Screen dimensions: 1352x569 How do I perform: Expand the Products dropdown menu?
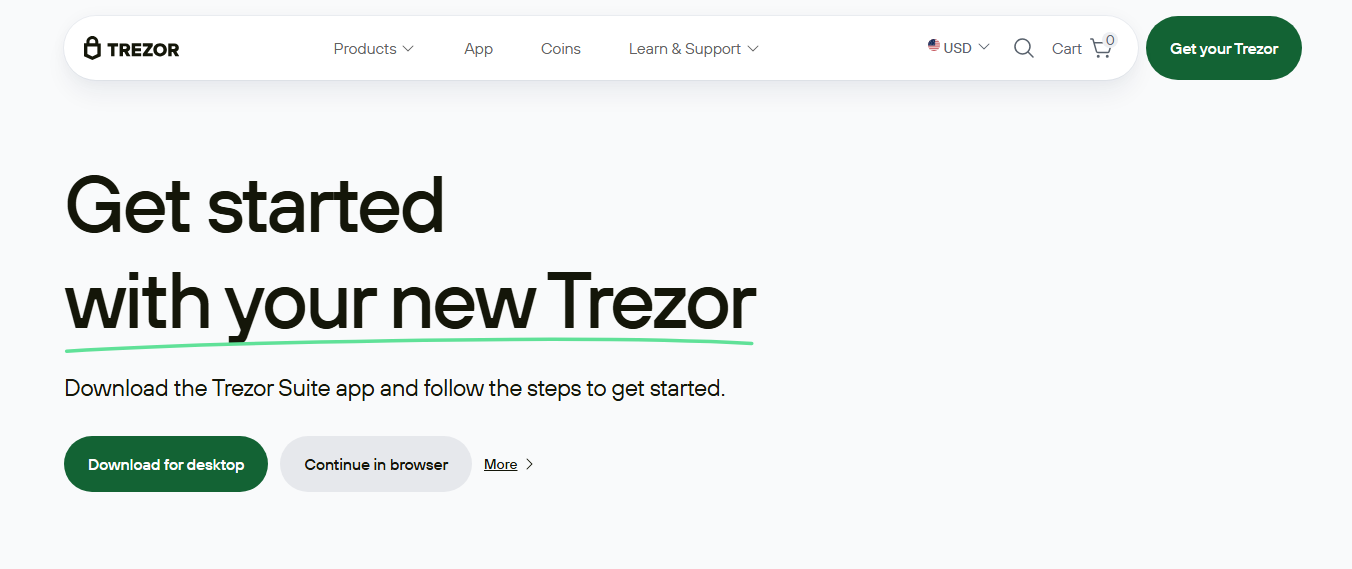tap(373, 48)
